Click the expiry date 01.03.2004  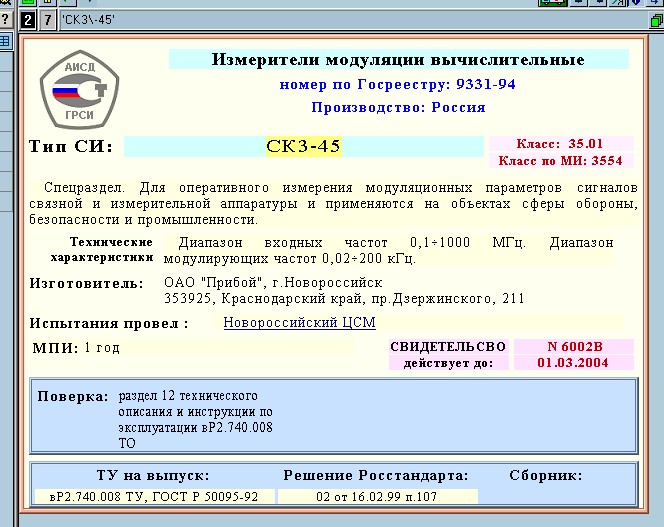point(573,363)
